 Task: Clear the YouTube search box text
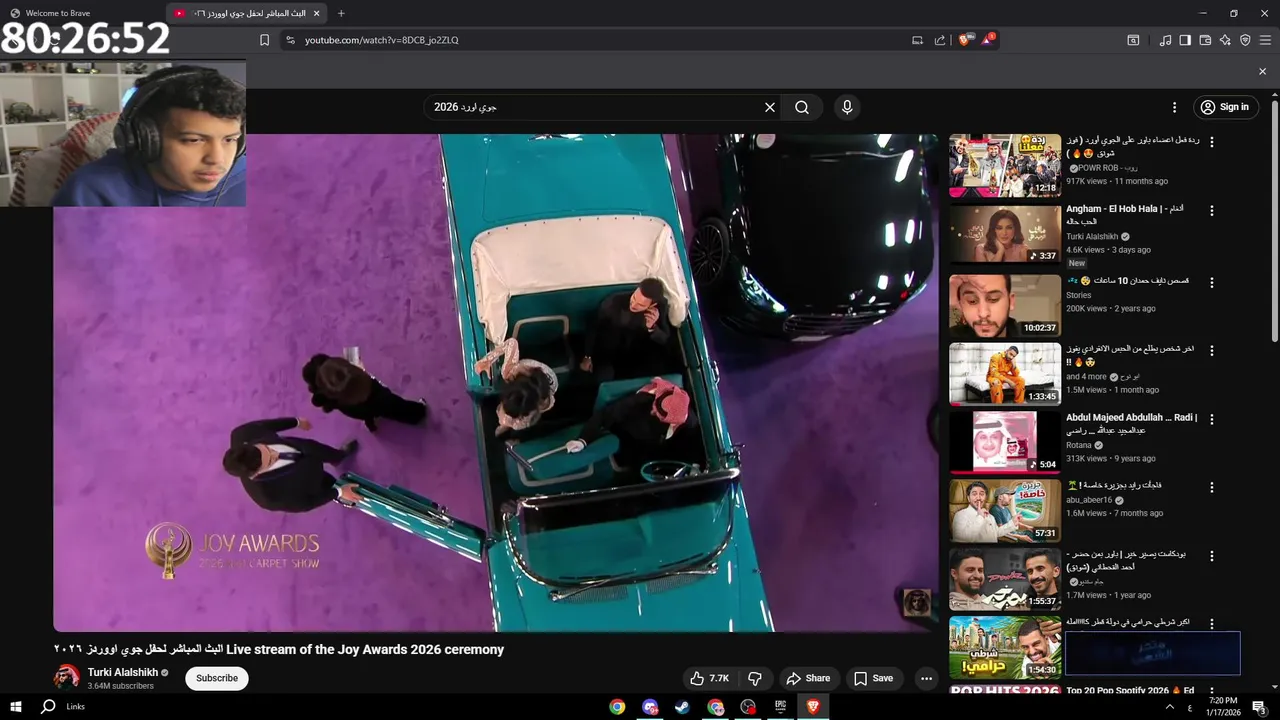pos(770,107)
